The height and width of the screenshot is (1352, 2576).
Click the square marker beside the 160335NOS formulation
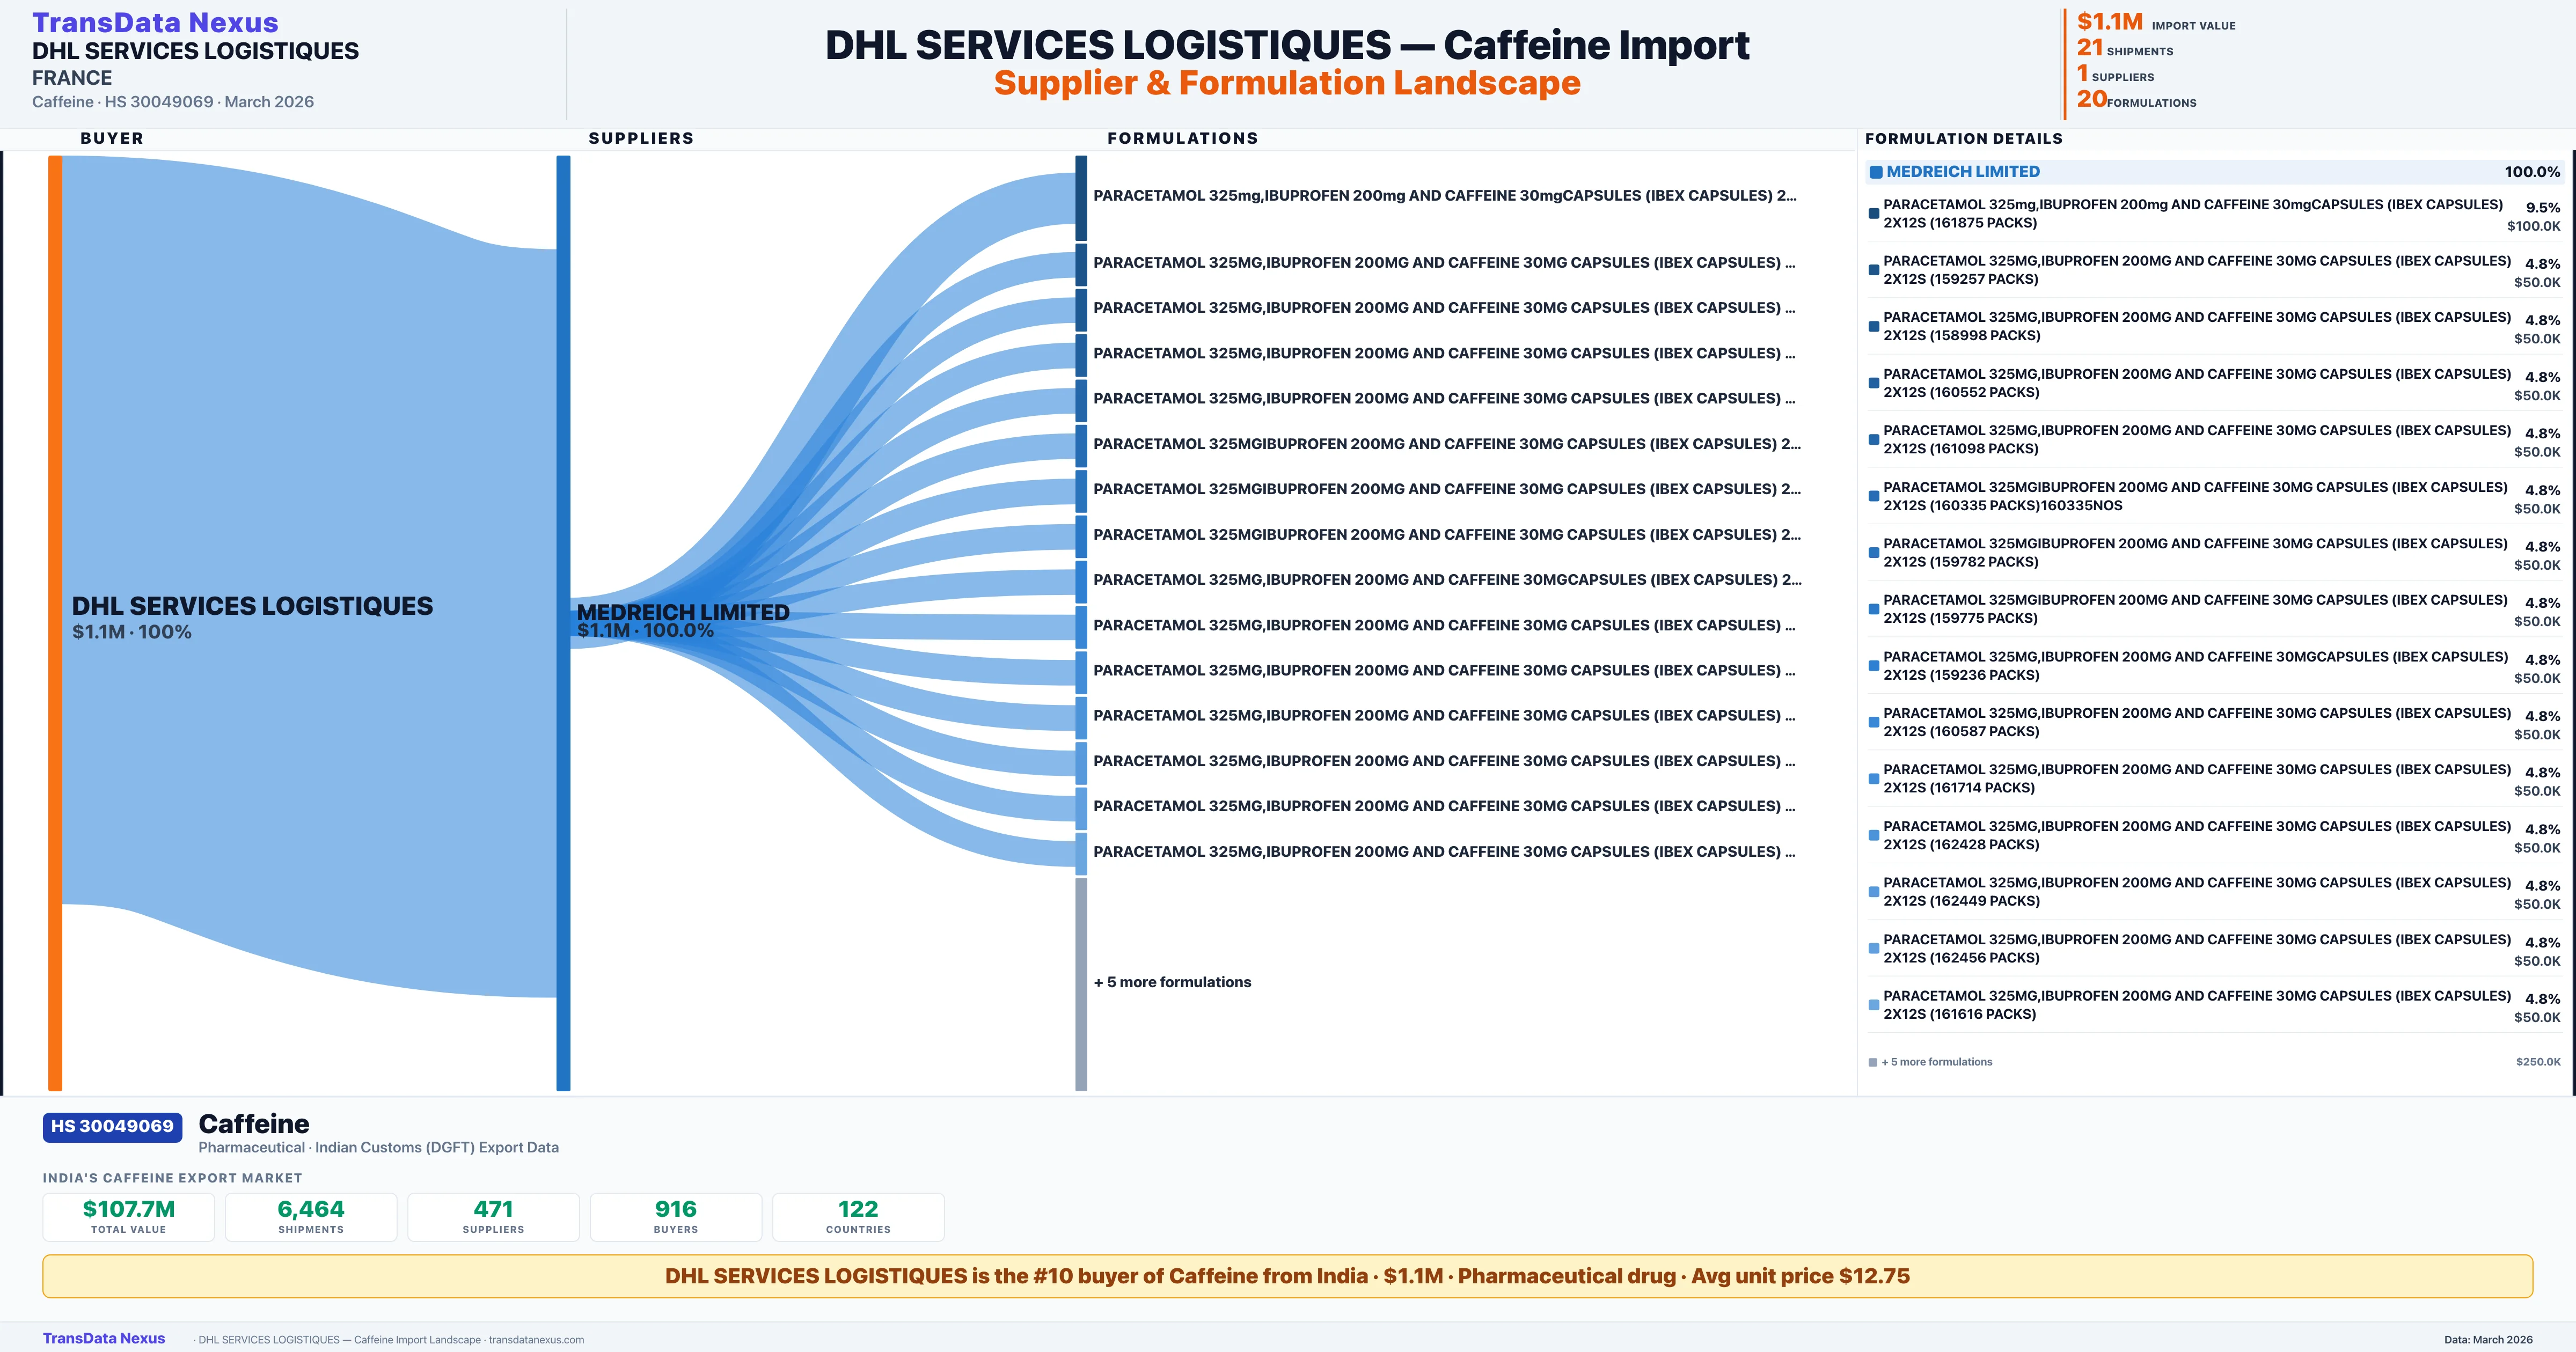[x=1873, y=495]
